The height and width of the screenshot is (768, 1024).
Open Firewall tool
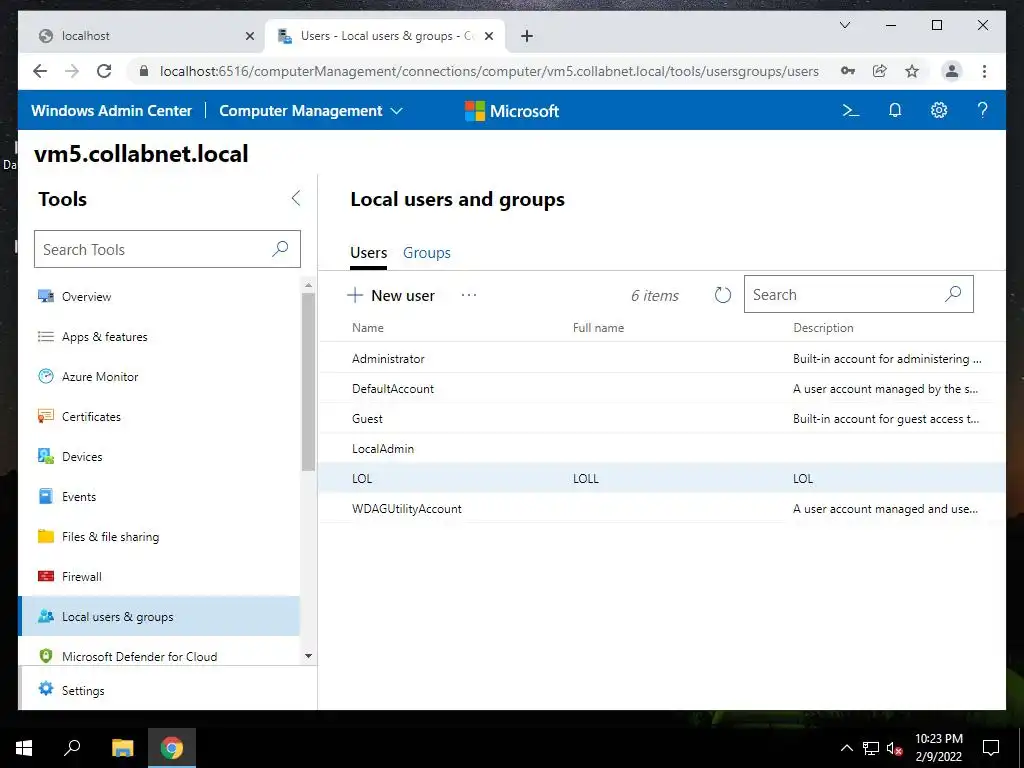[160, 577]
